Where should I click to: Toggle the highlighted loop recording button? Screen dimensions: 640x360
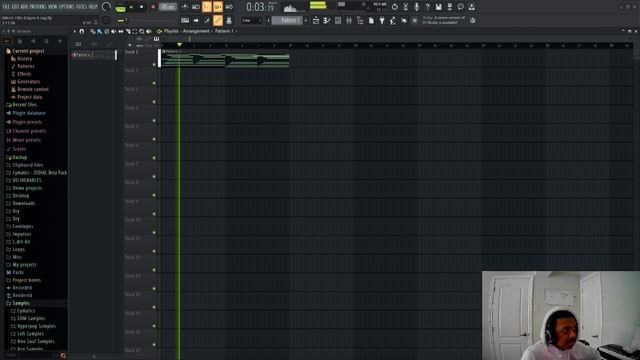click(229, 7)
